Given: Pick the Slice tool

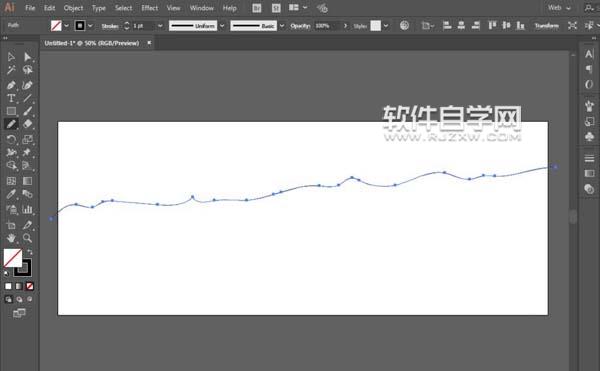Looking at the screenshot, I should (27, 225).
